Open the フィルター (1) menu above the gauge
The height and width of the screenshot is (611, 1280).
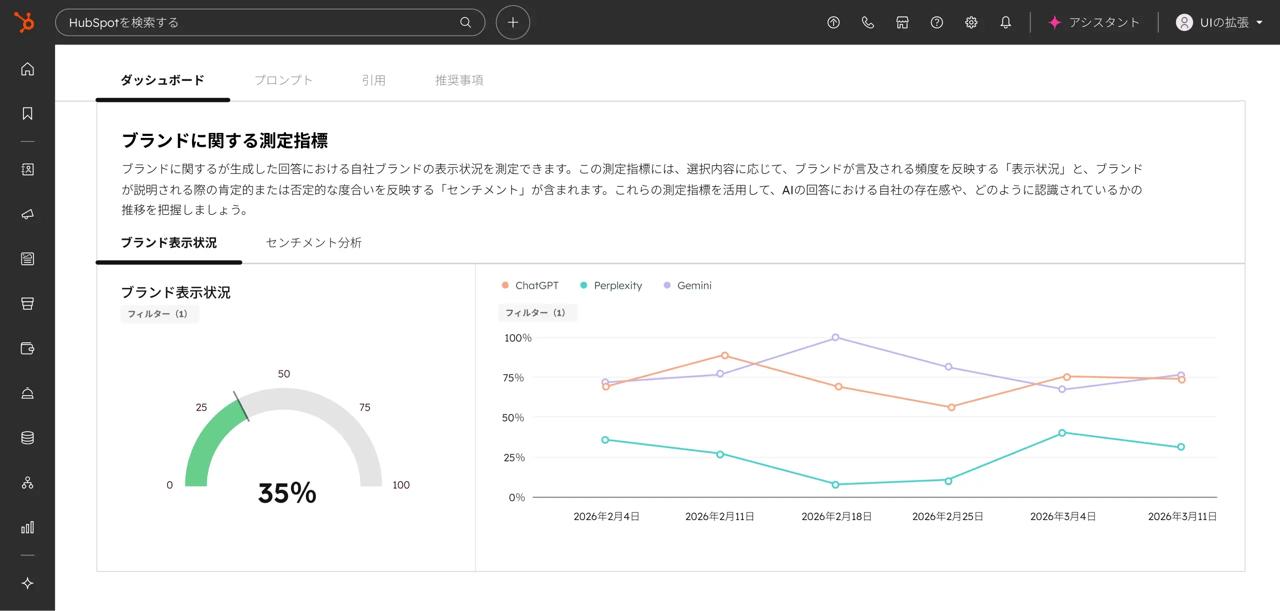click(159, 313)
